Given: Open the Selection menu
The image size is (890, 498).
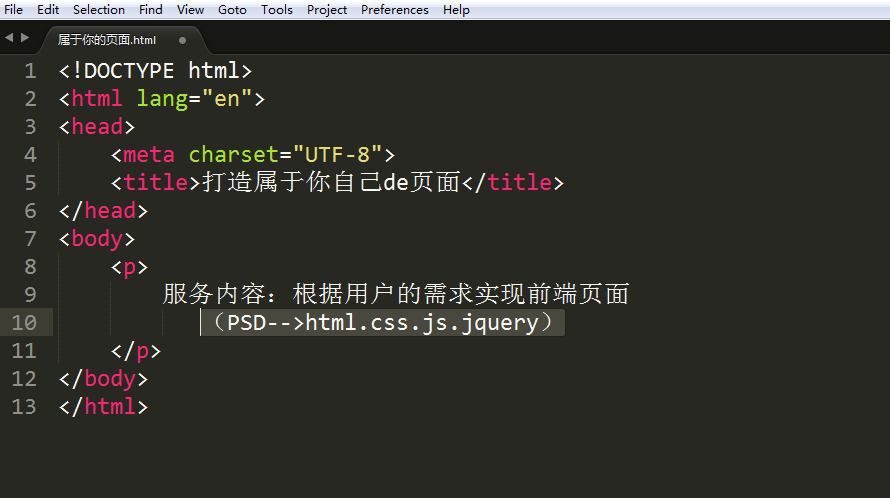Looking at the screenshot, I should 99,10.
